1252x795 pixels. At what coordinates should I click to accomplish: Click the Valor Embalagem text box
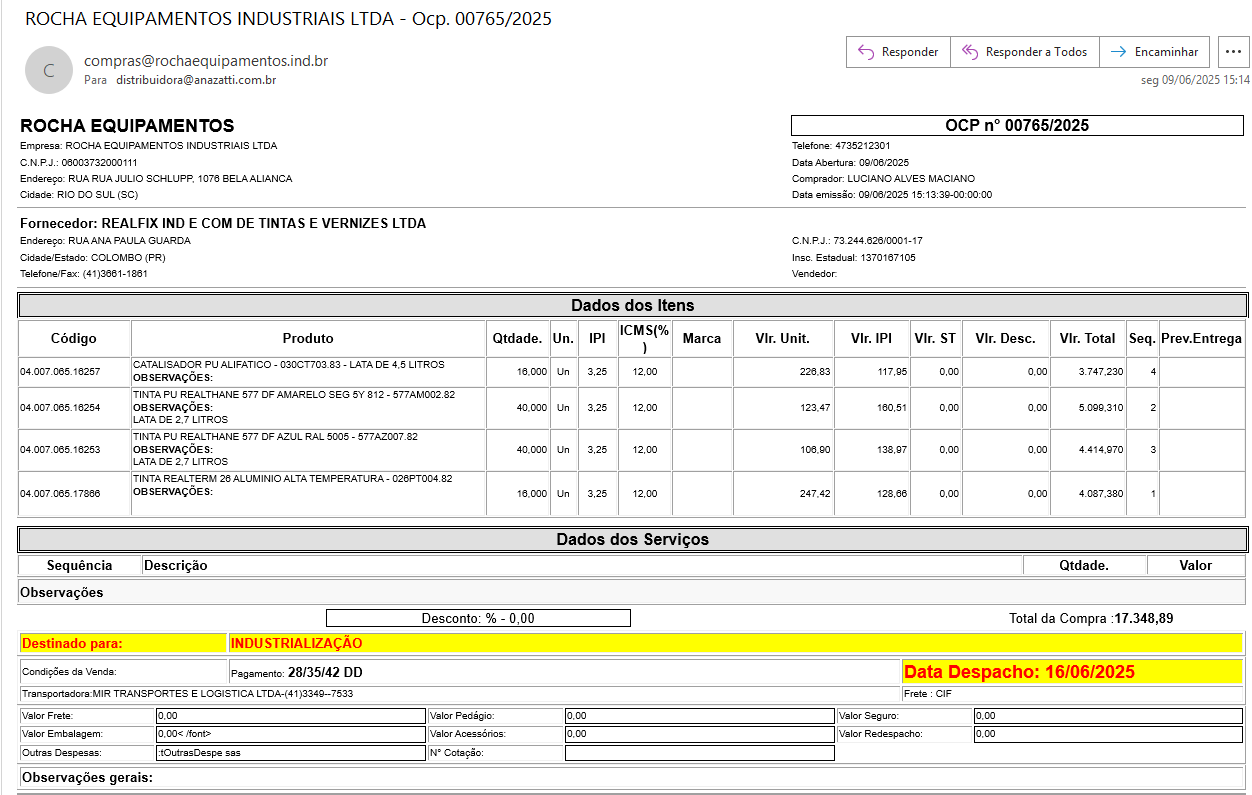290,734
